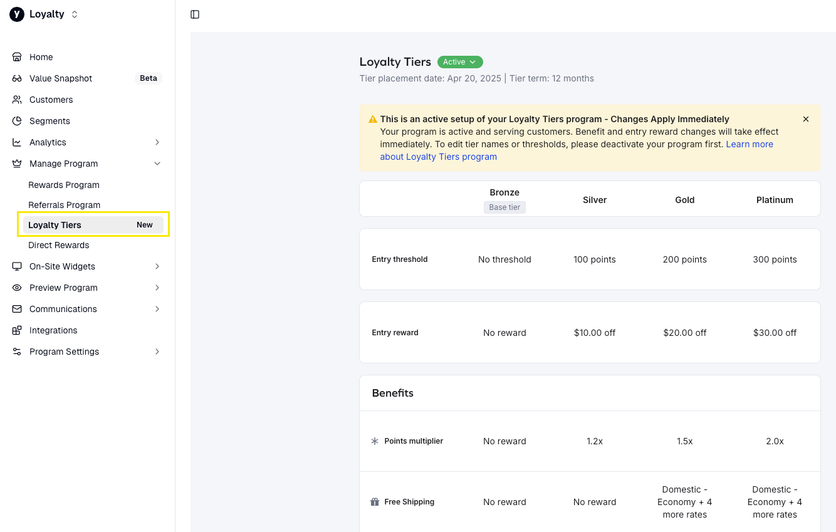Click the "100 points" Silver threshold
836x532 pixels.
tap(594, 260)
